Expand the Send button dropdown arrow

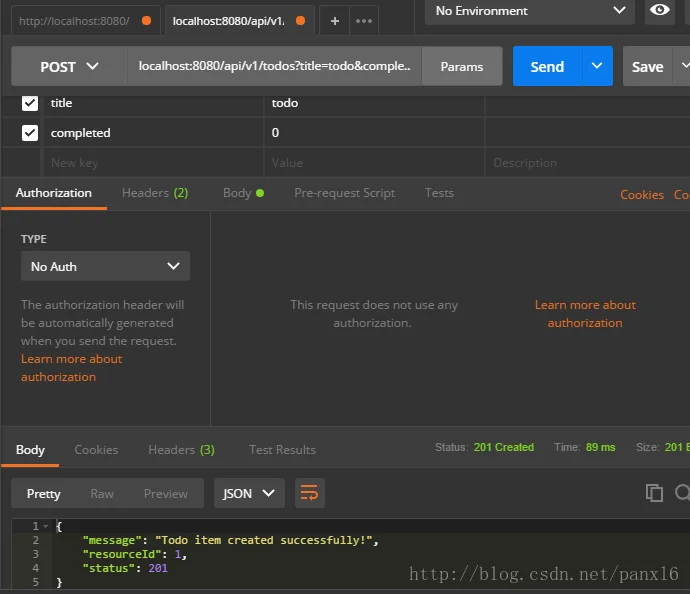[x=597, y=66]
